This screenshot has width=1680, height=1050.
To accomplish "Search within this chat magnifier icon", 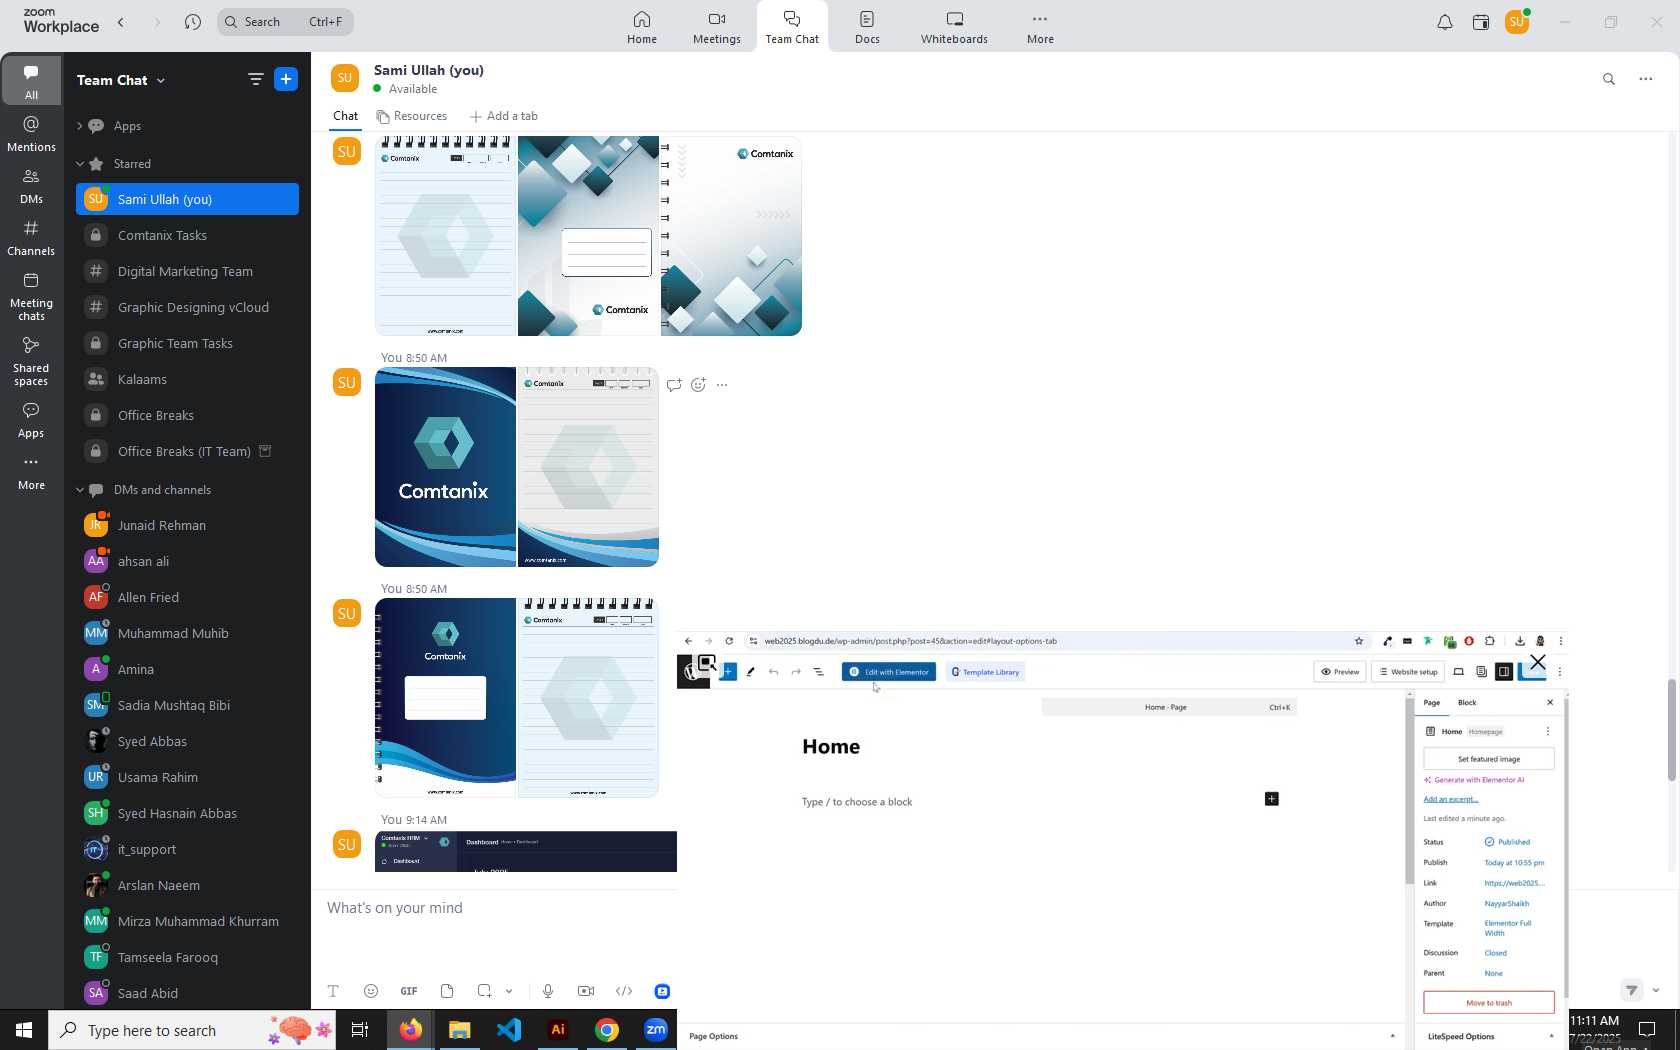I will point(1609,79).
